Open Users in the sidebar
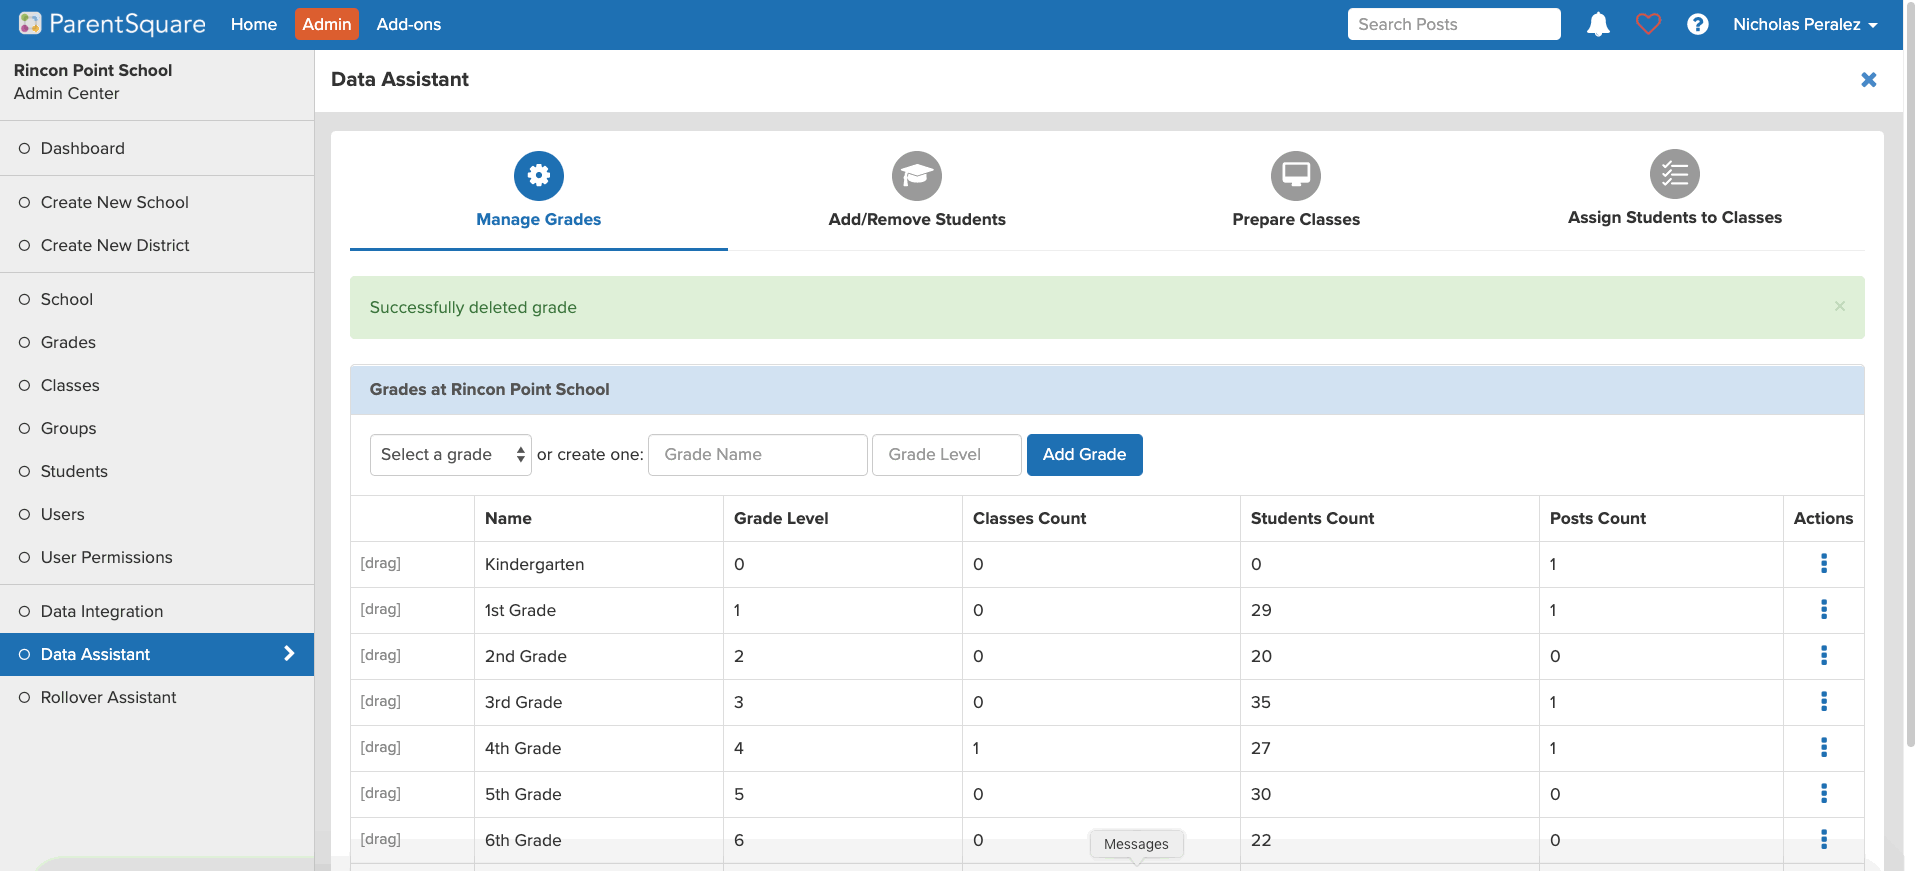1915x871 pixels. point(157,514)
